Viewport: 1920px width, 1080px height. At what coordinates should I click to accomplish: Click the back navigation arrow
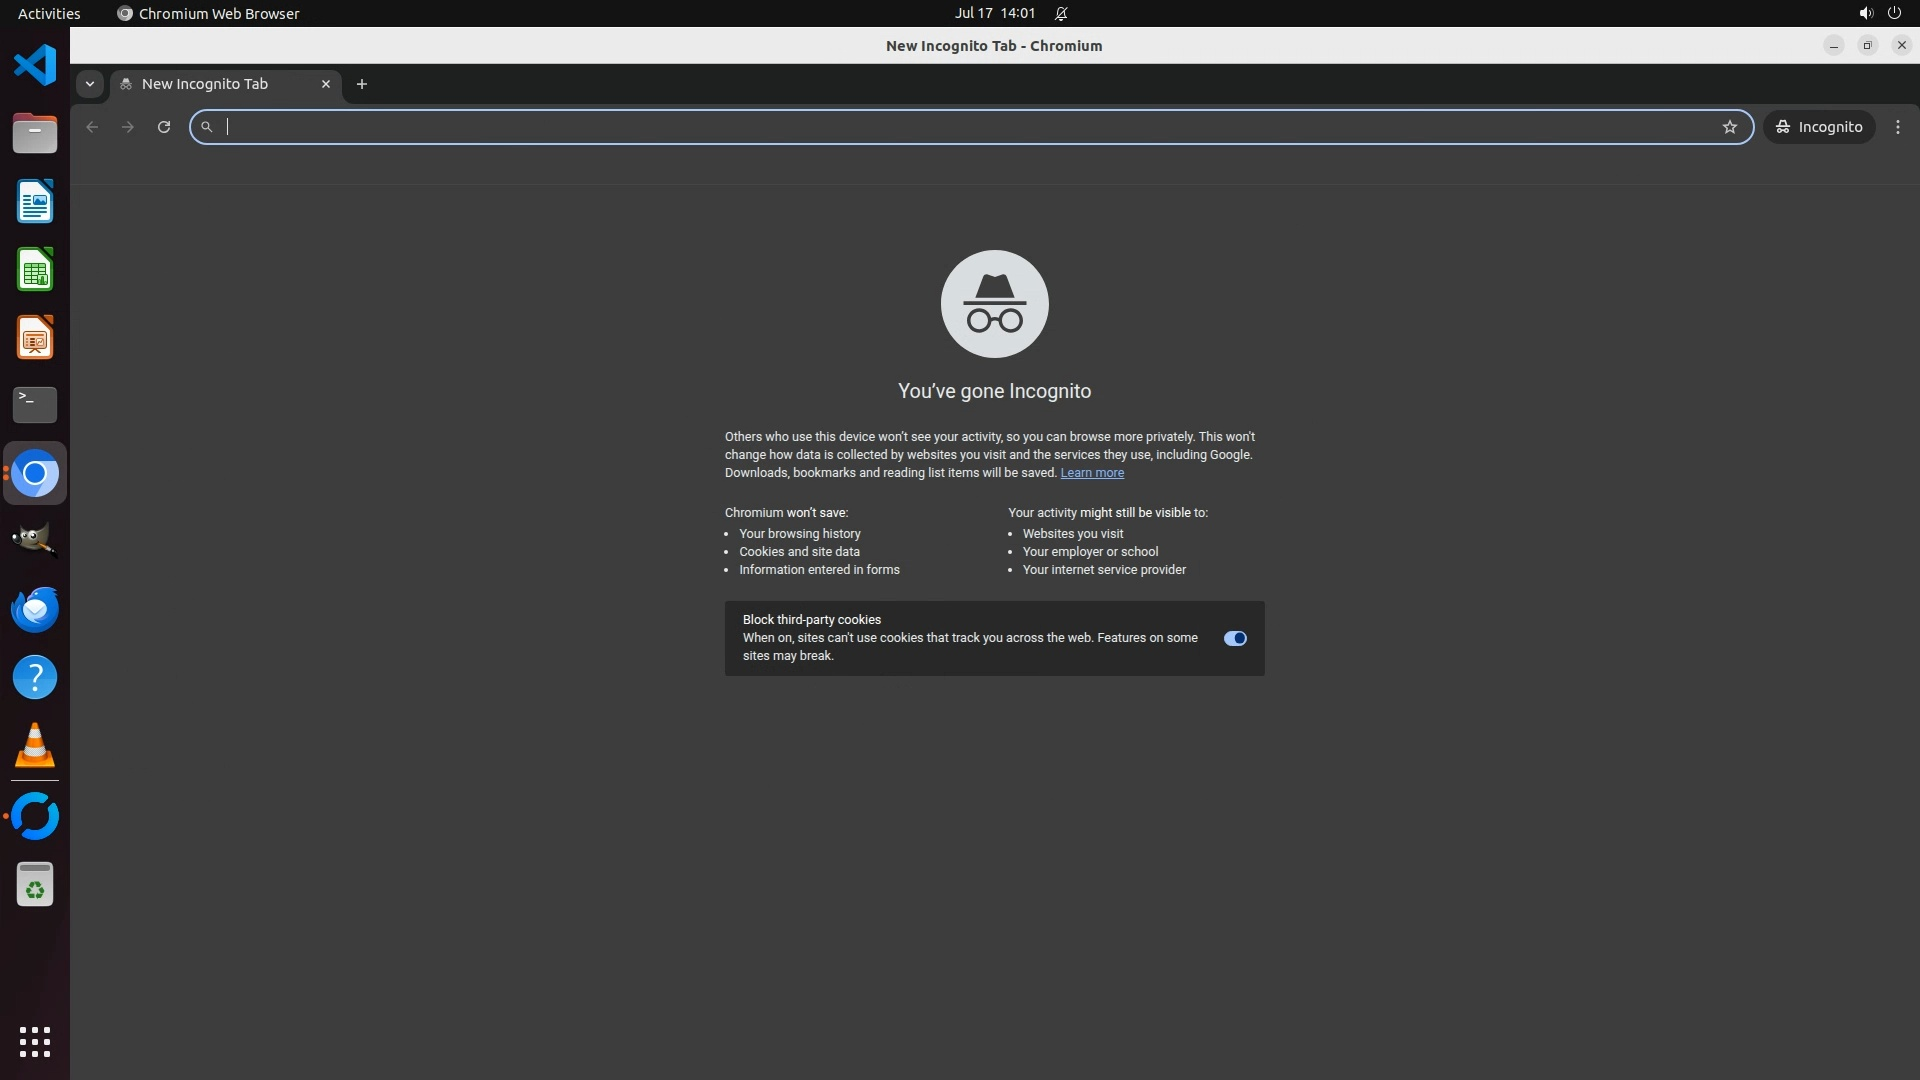[x=92, y=127]
